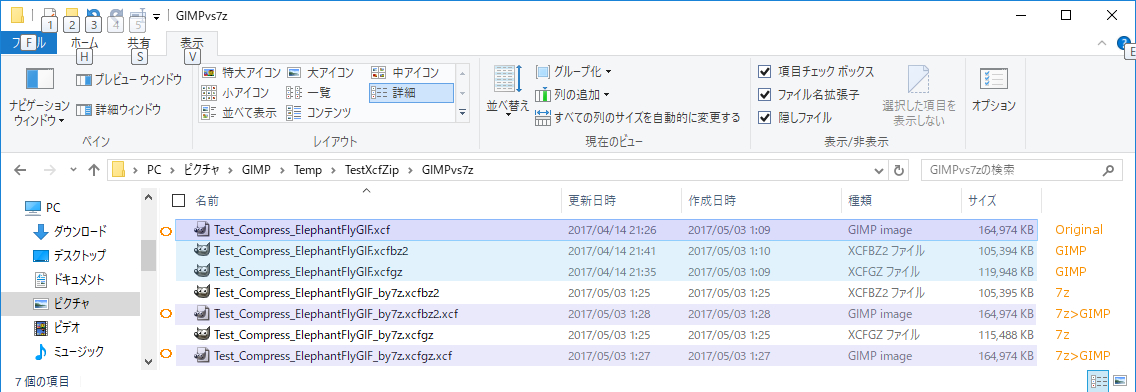1136x392 pixels.
Task: Select Test_Compress_ElephantFlyGIF.xcfbz2 file
Action: point(605,251)
